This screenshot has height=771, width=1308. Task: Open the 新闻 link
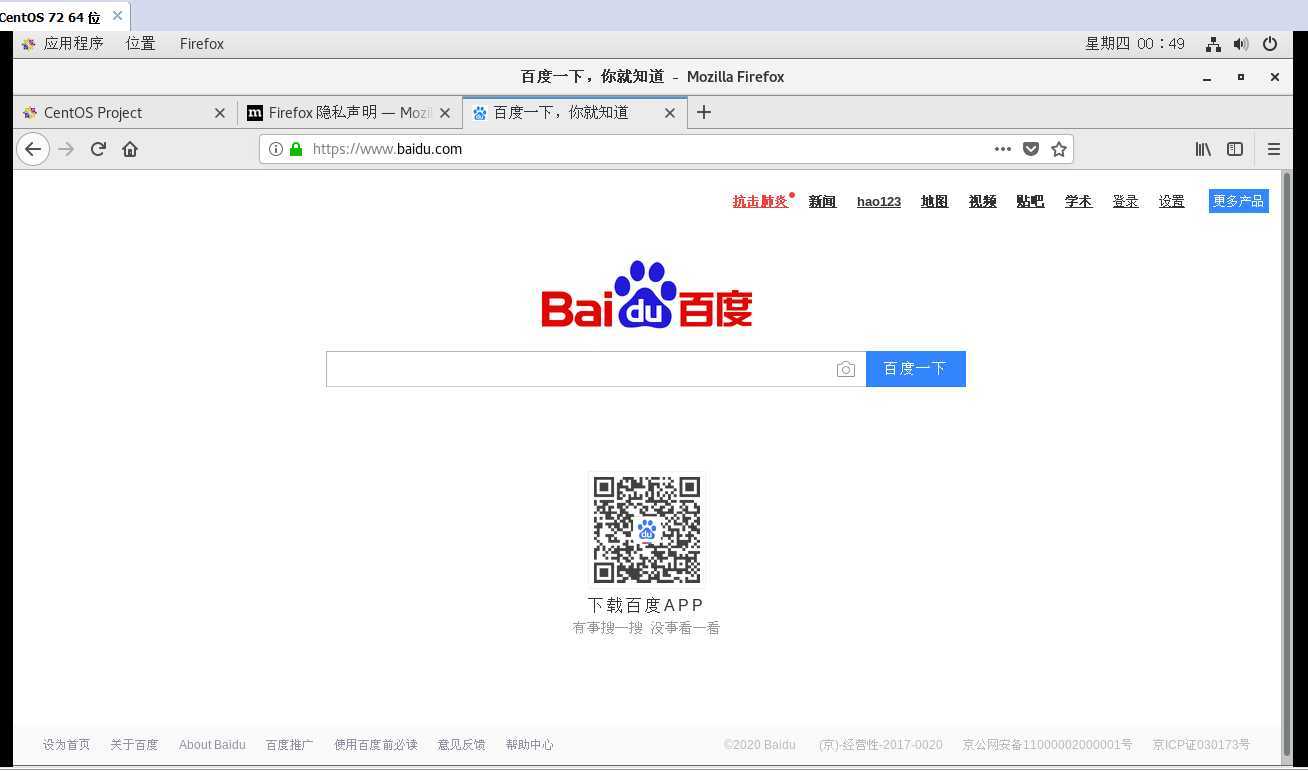tap(822, 201)
